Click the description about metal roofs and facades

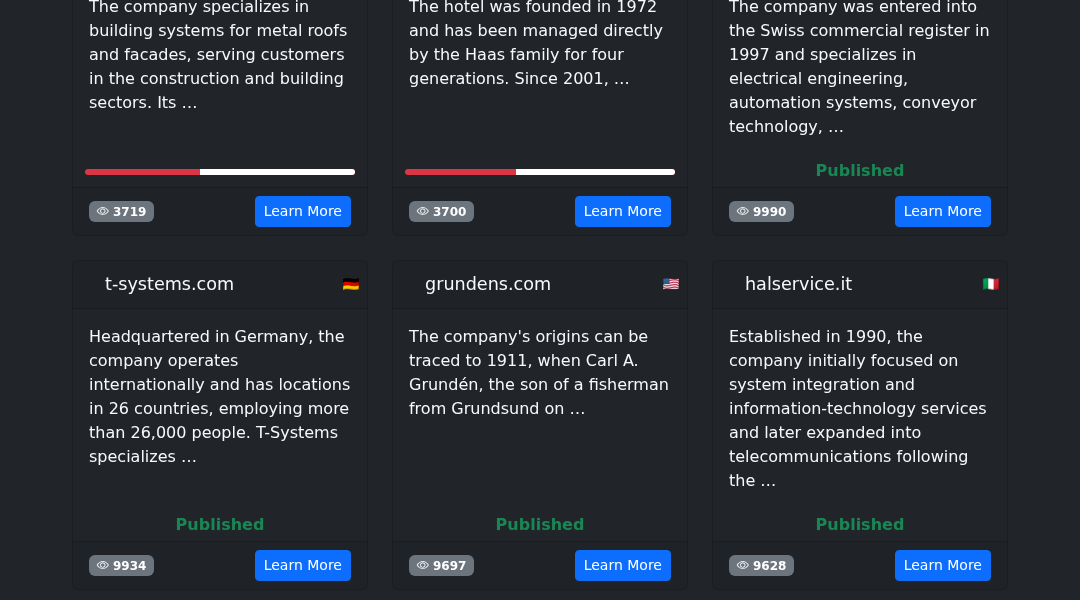coord(218,55)
